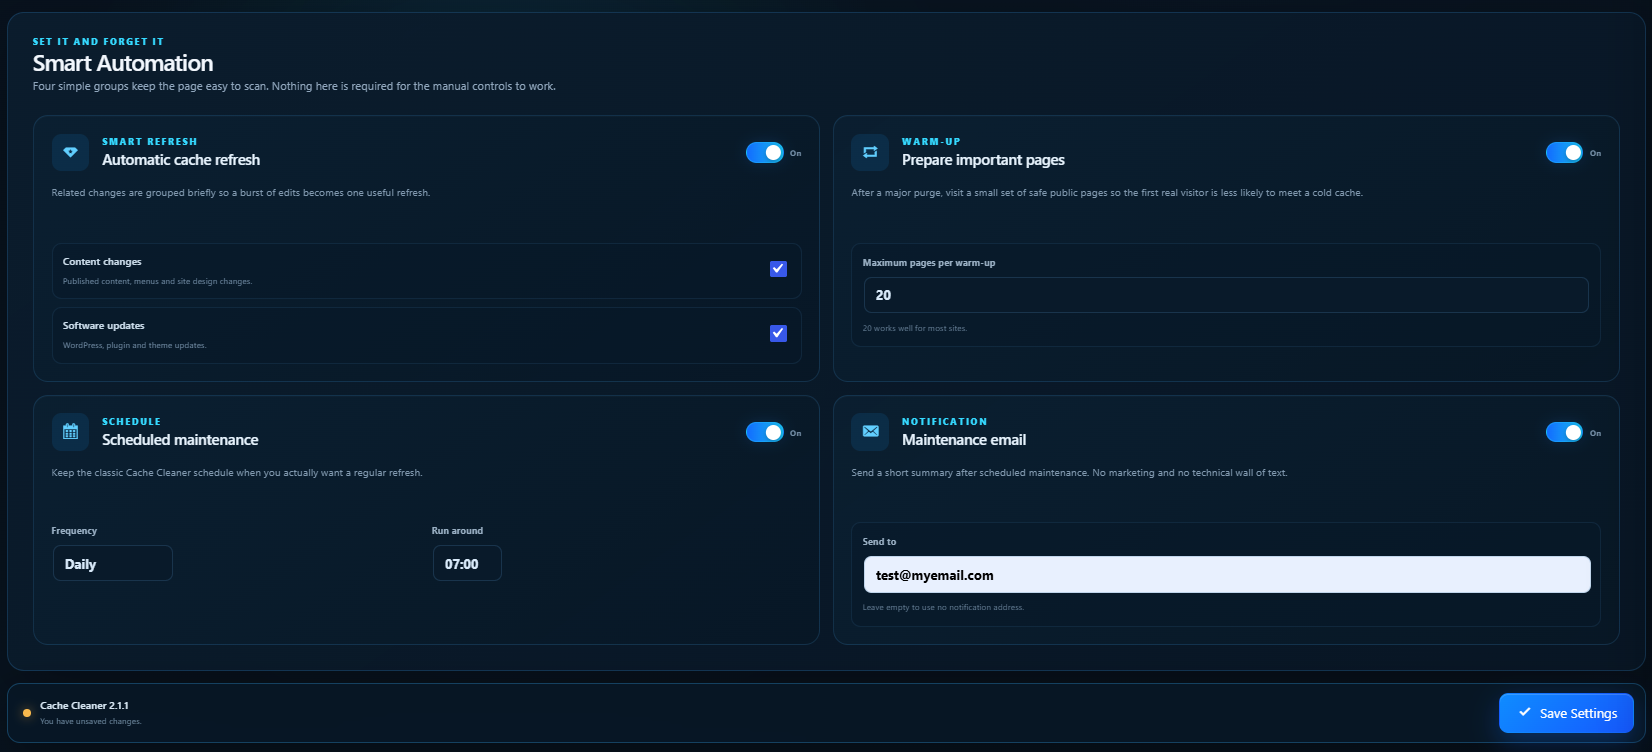Click the Smart Automation heading

coord(123,63)
